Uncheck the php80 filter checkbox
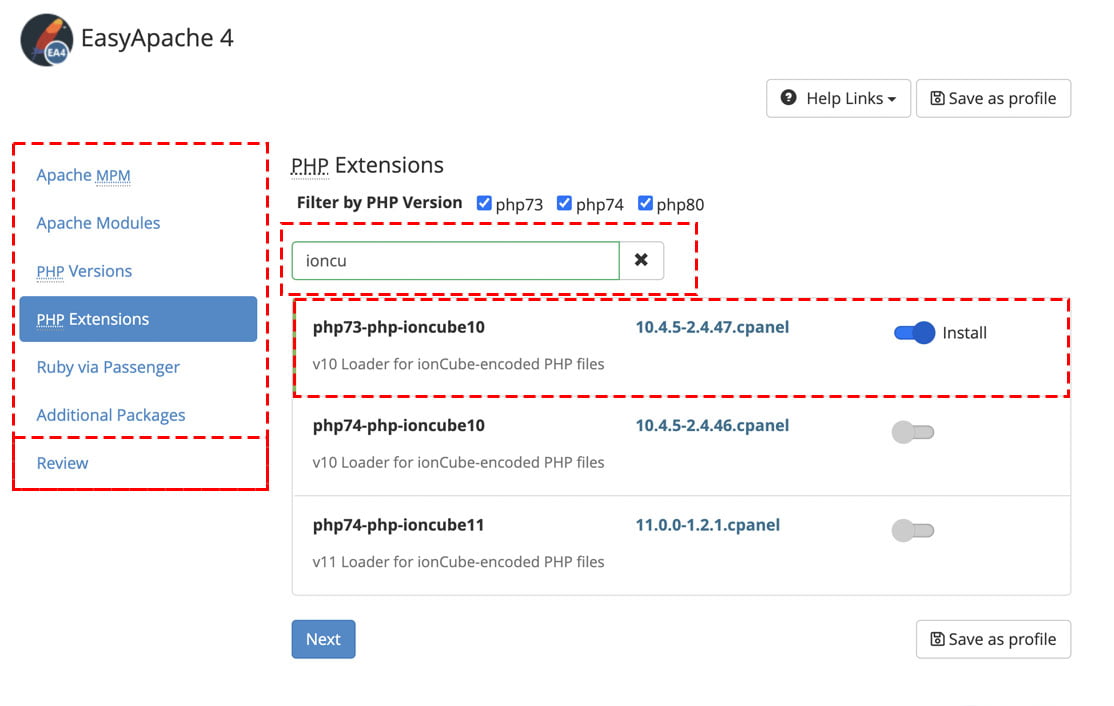The height and width of the screenshot is (706, 1114). coord(645,202)
